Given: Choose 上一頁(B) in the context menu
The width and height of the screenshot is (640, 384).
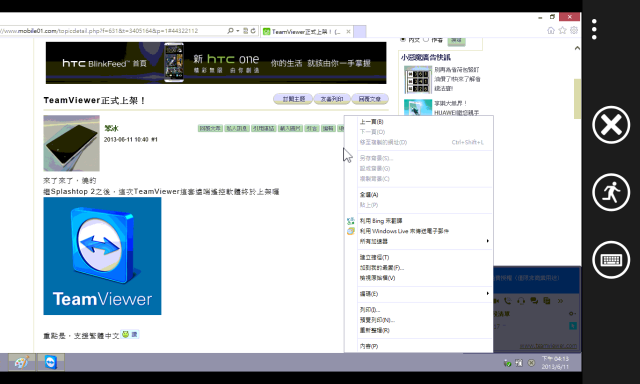Looking at the screenshot, I should (419, 122).
